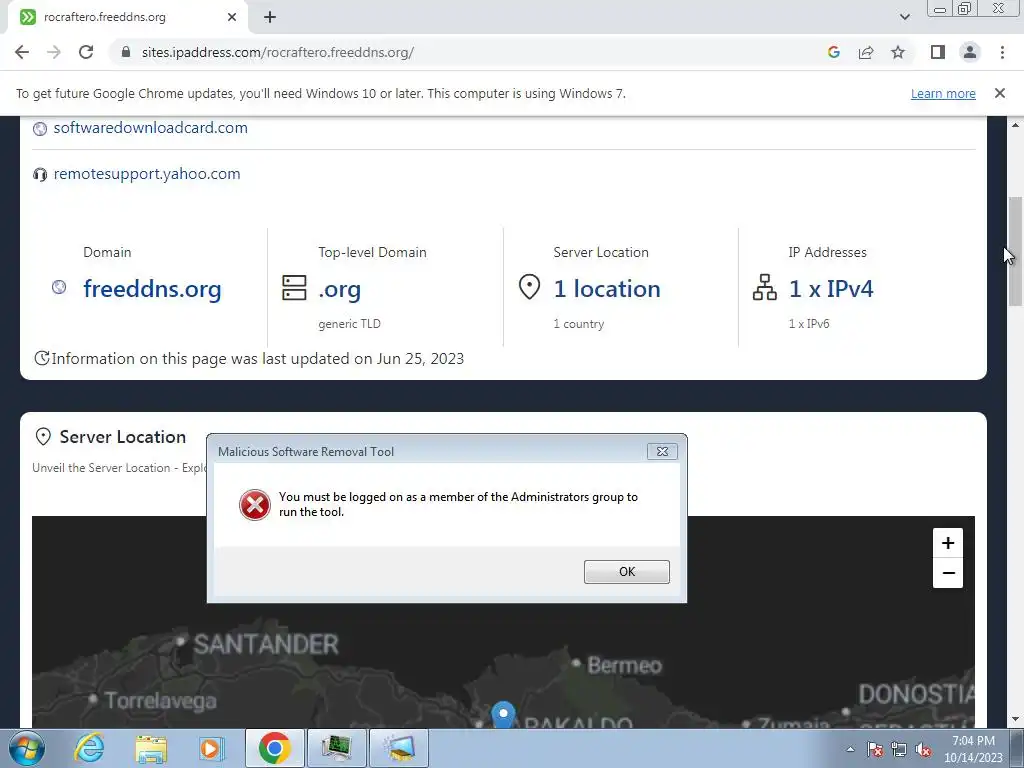Zoom in on the map
The height and width of the screenshot is (768, 1024).
[x=948, y=543]
